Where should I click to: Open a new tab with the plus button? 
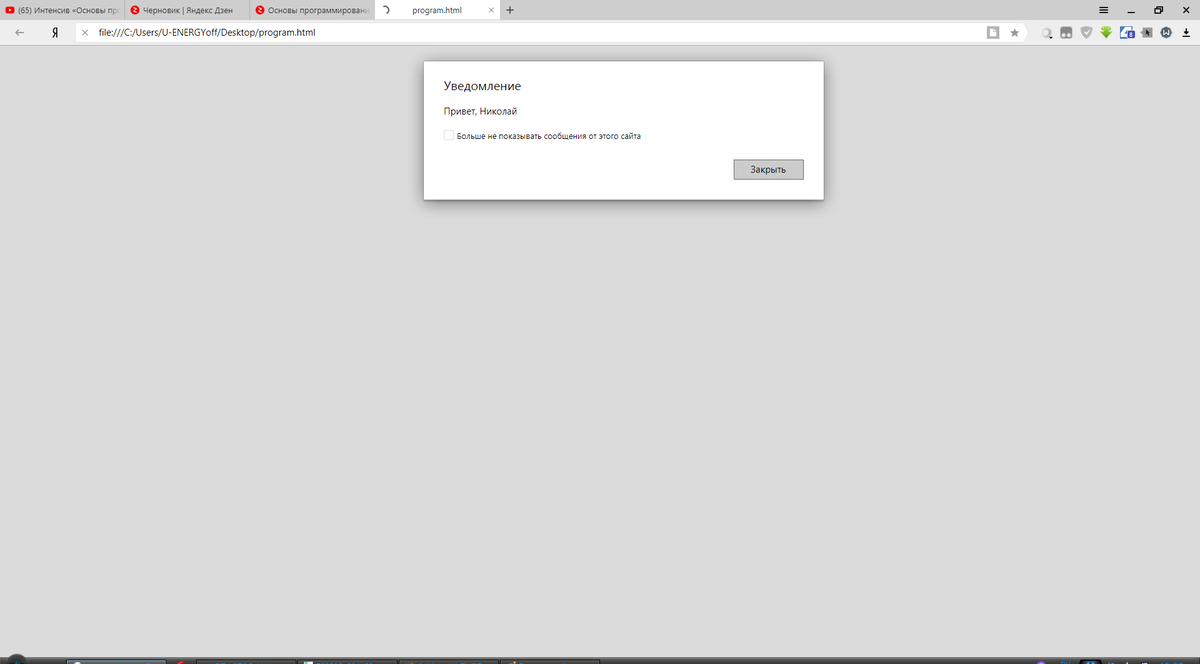[x=510, y=10]
